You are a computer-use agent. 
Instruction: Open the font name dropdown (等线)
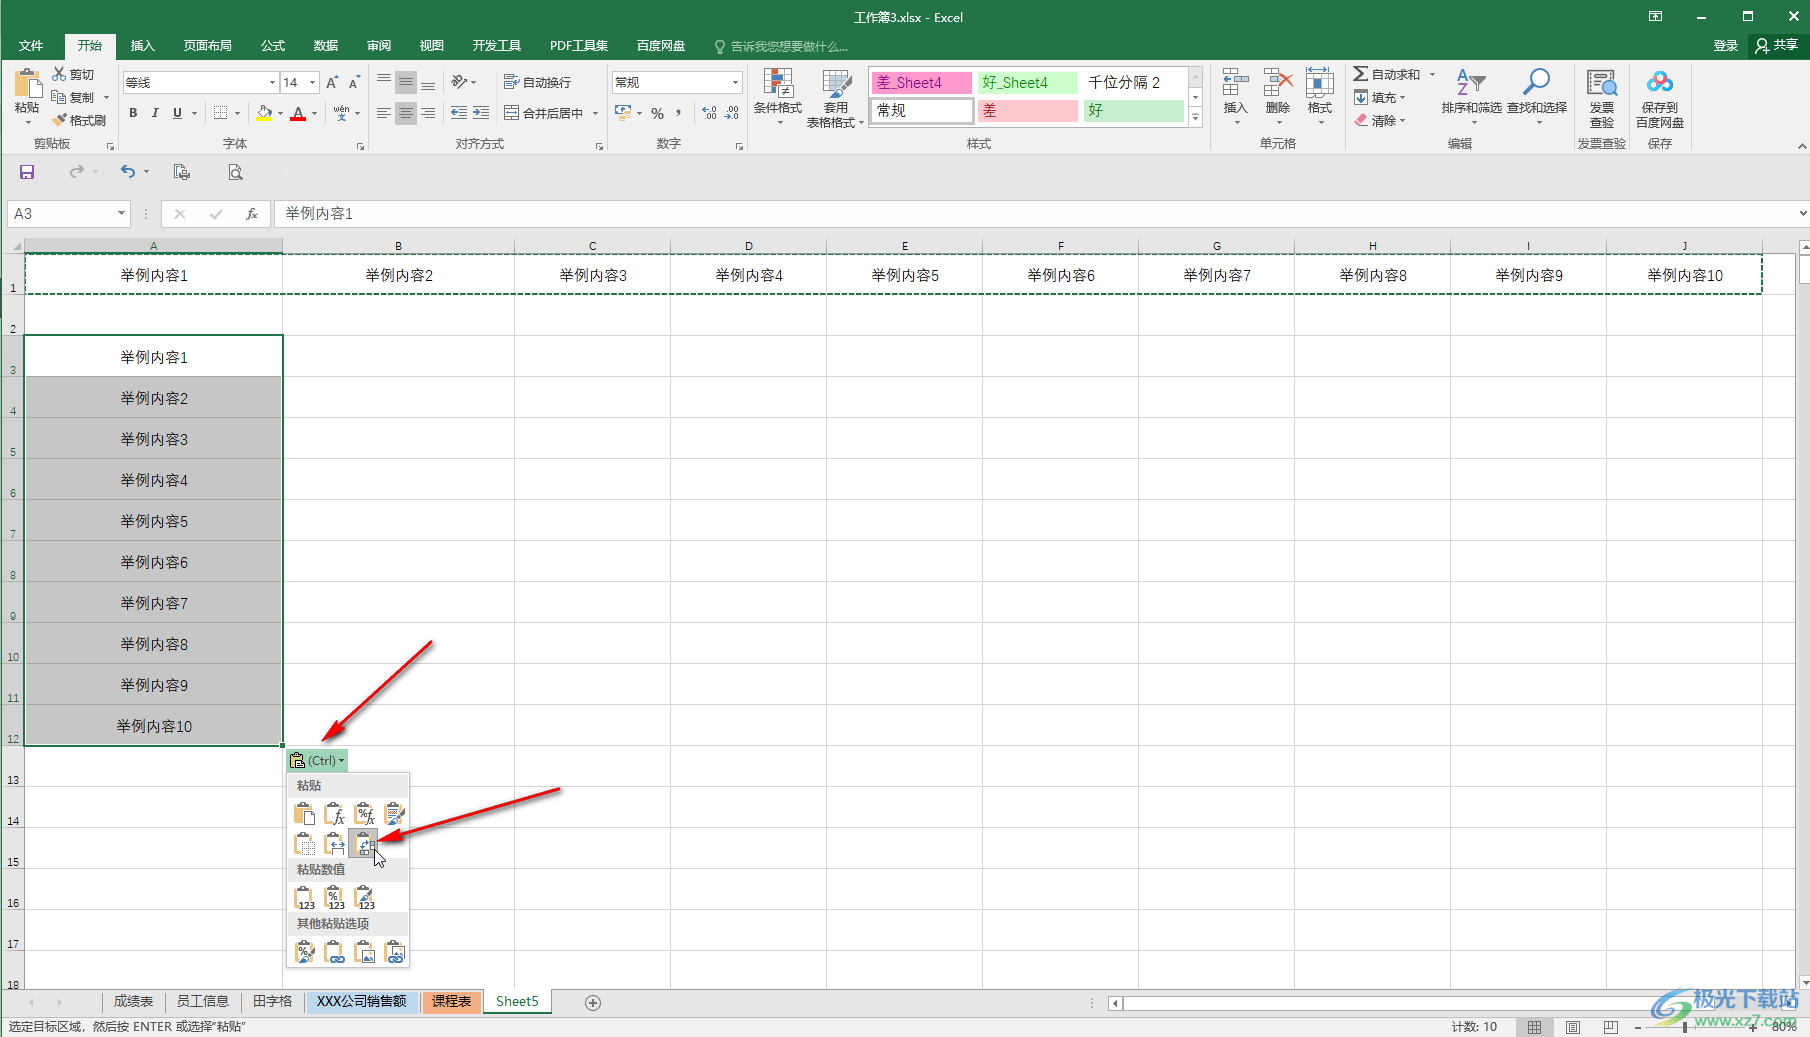[x=272, y=82]
